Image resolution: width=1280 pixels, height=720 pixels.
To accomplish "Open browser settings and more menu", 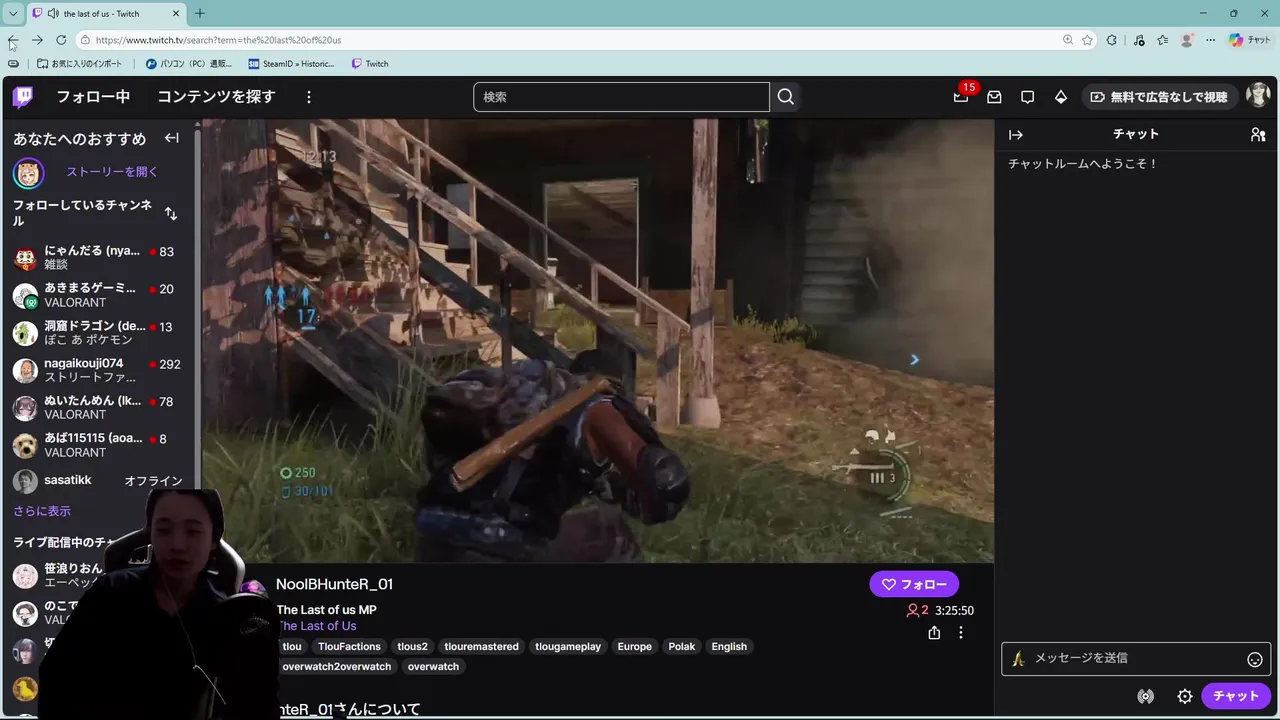I will pos(1210,40).
